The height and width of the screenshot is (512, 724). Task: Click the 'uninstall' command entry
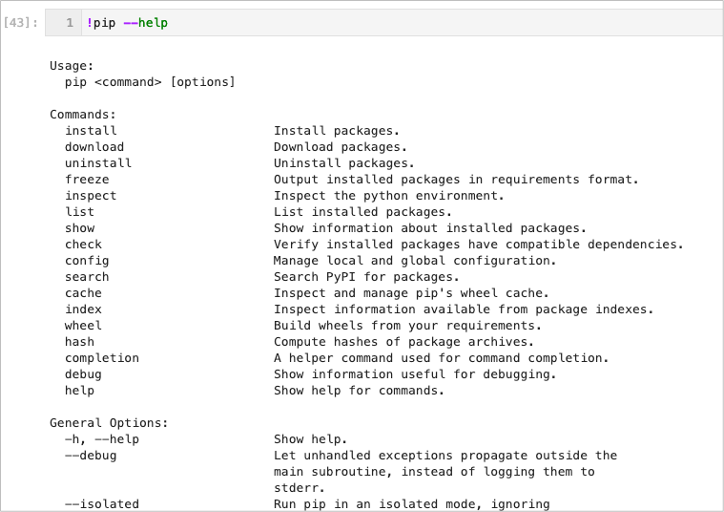98,163
